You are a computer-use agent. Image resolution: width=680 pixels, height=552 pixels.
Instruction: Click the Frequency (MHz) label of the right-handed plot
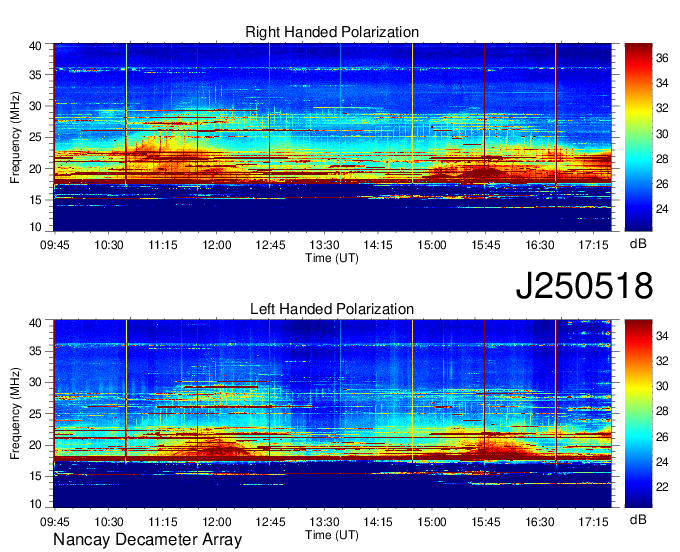click(x=15, y=137)
